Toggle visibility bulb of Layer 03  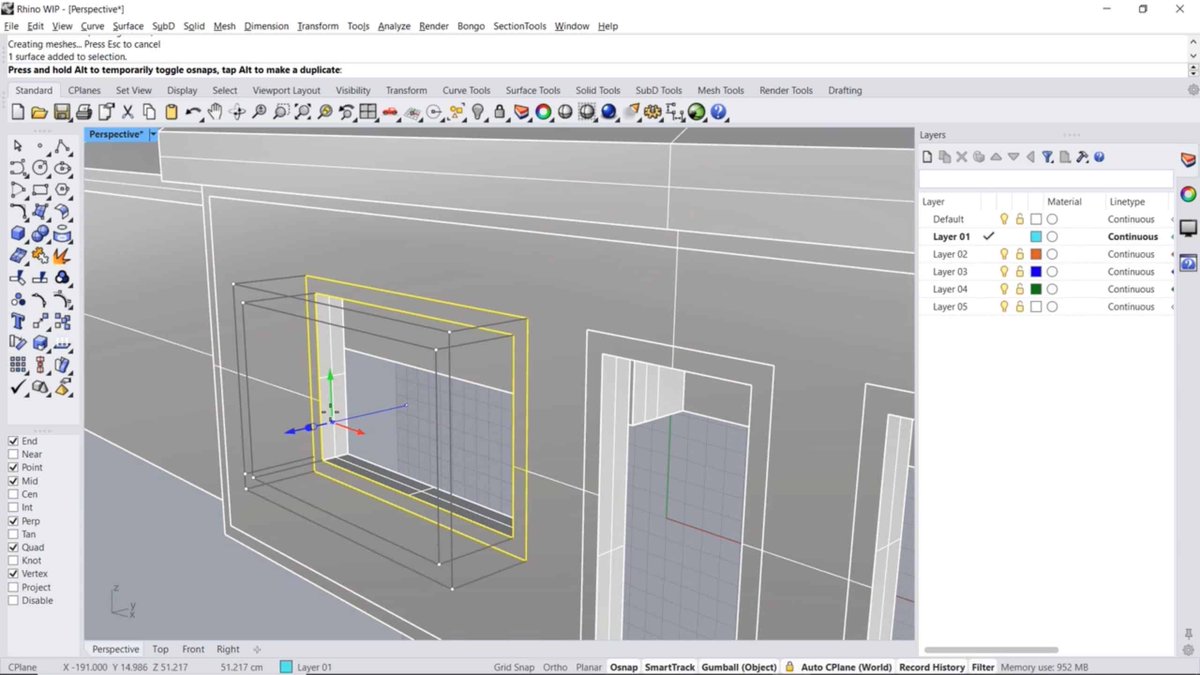pyautogui.click(x=1004, y=271)
